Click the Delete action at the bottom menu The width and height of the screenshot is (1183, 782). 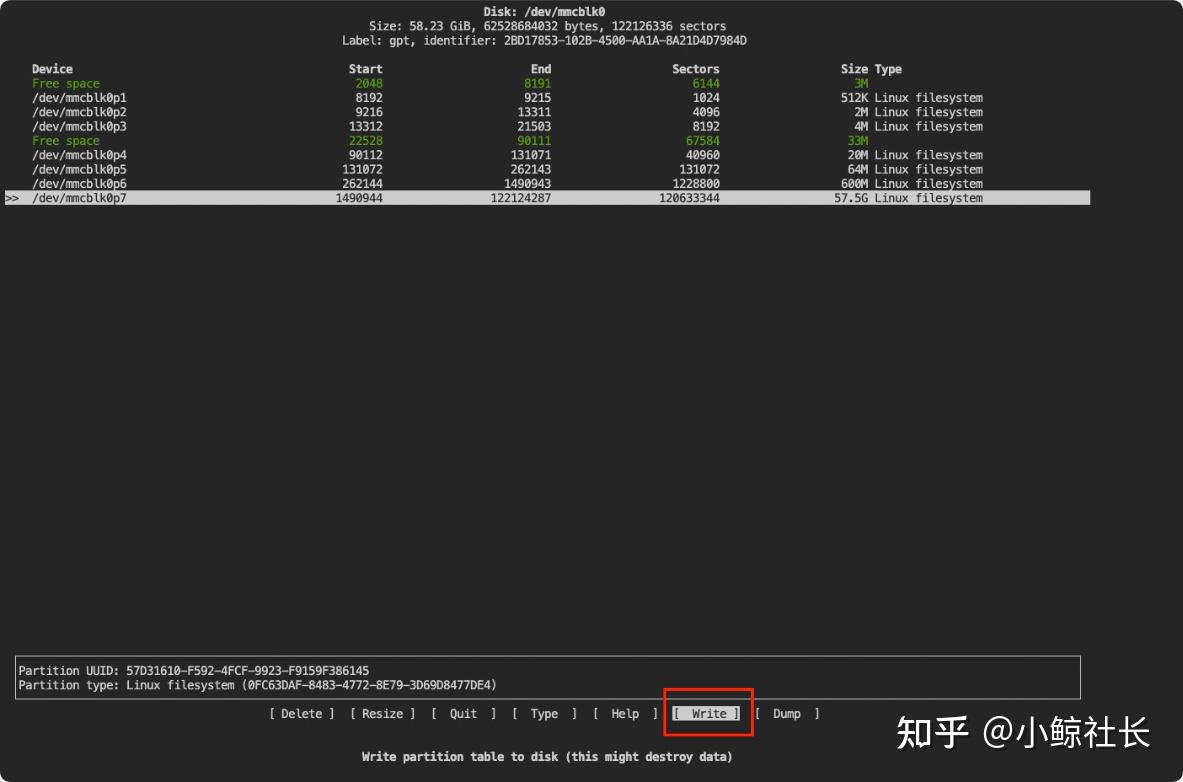click(300, 713)
